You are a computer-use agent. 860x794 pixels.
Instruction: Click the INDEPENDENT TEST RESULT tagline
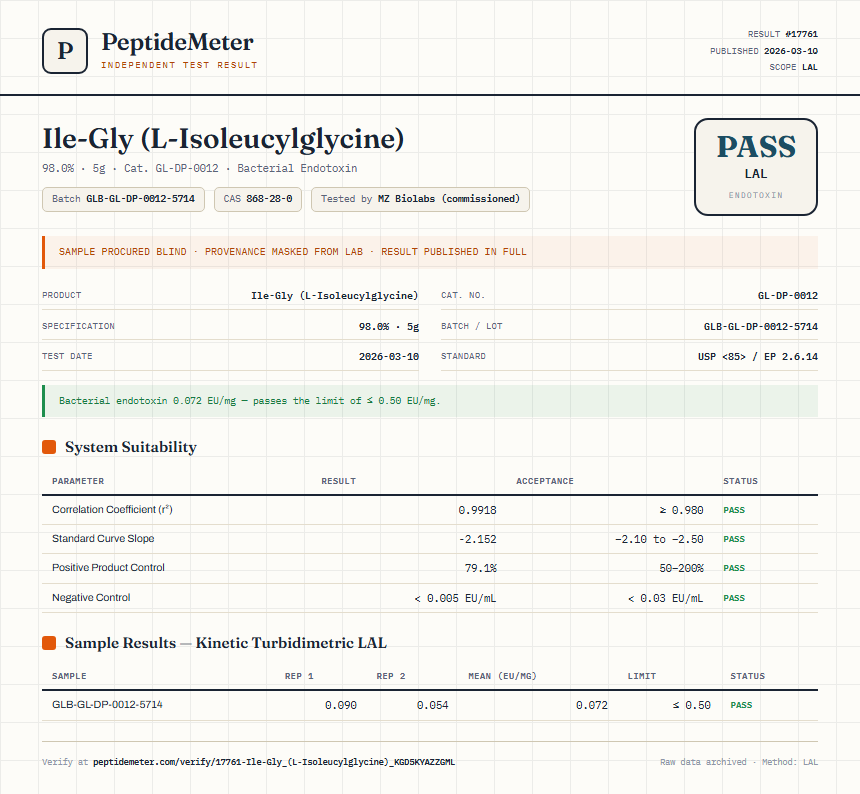[x=179, y=65]
